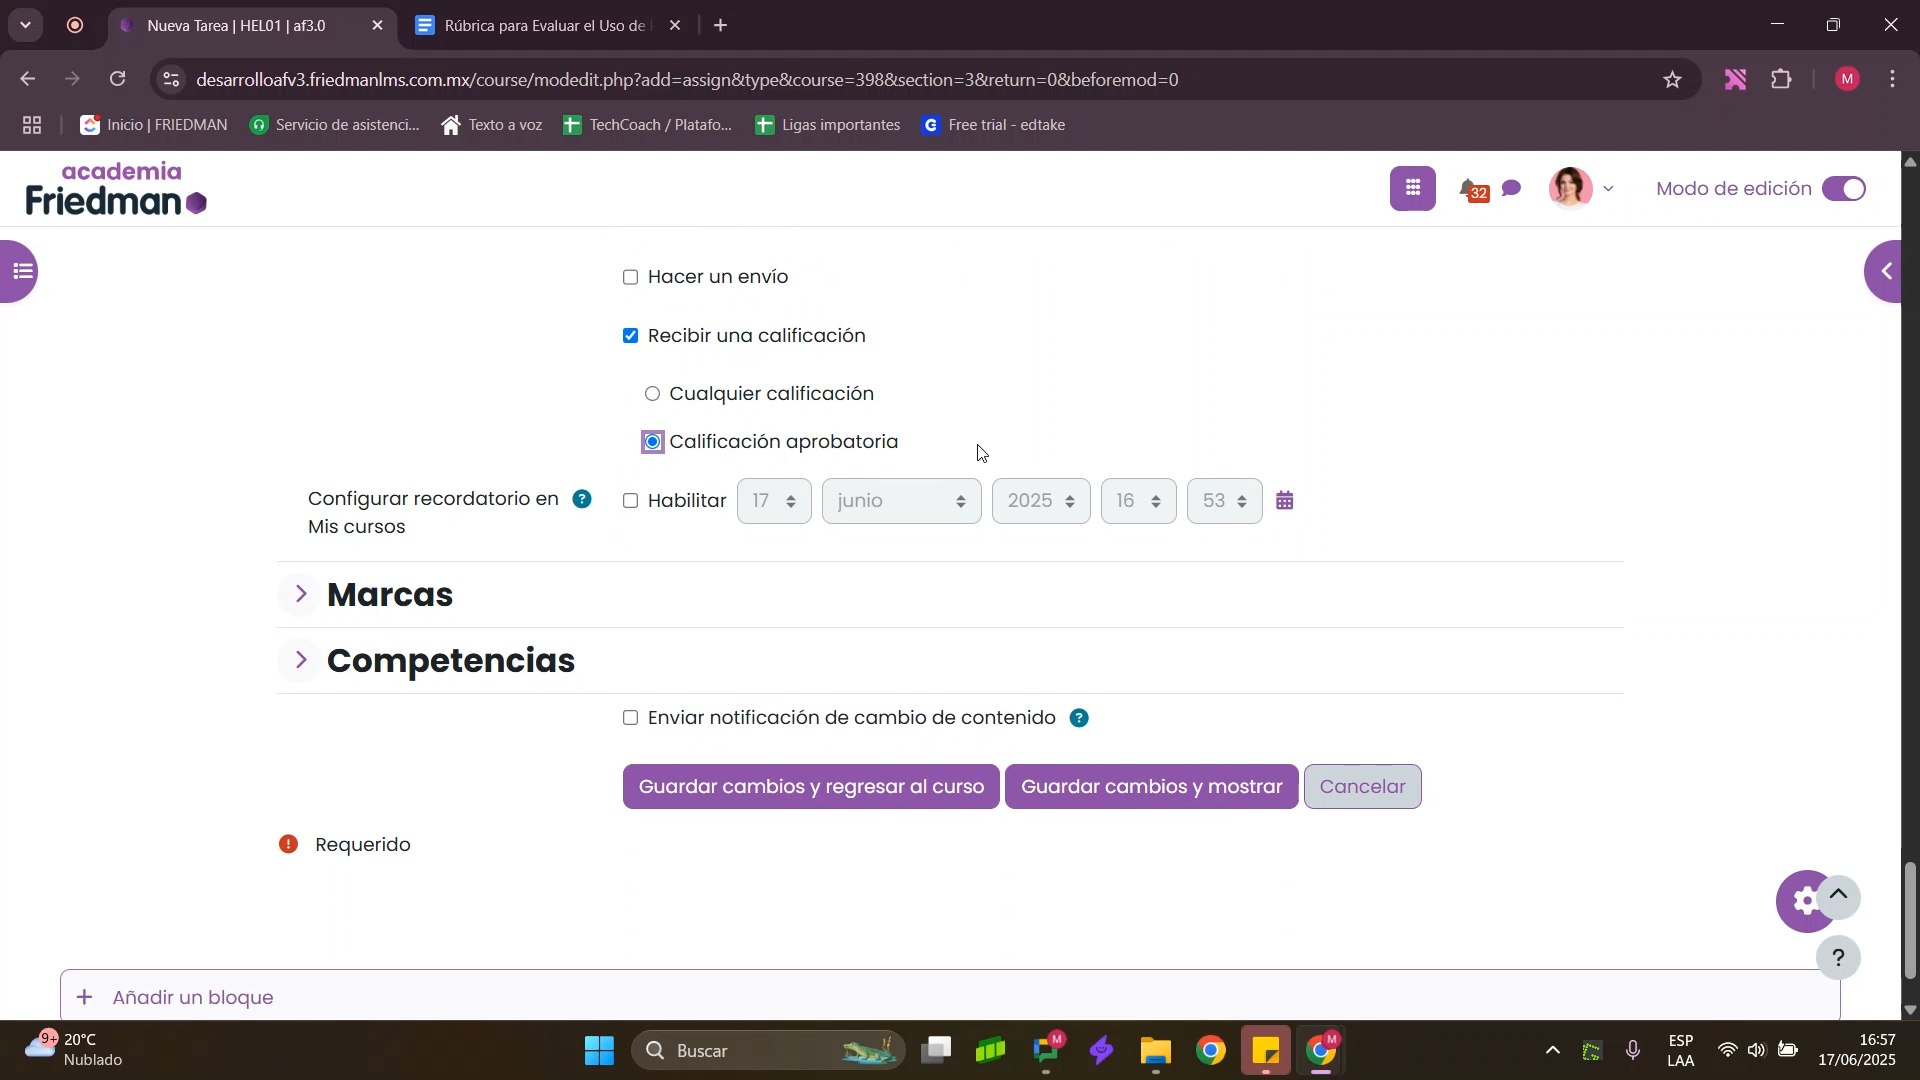Click help icon beside Configurar recordatorio
1920x1080 pixels.
click(x=582, y=499)
